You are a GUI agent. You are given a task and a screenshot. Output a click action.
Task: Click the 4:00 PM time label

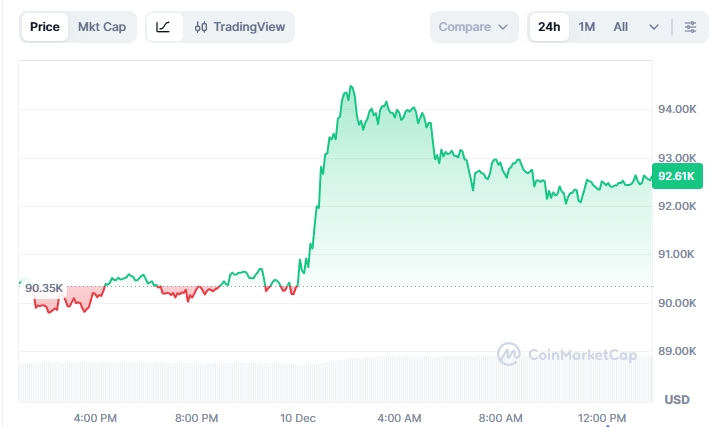pyautogui.click(x=96, y=416)
